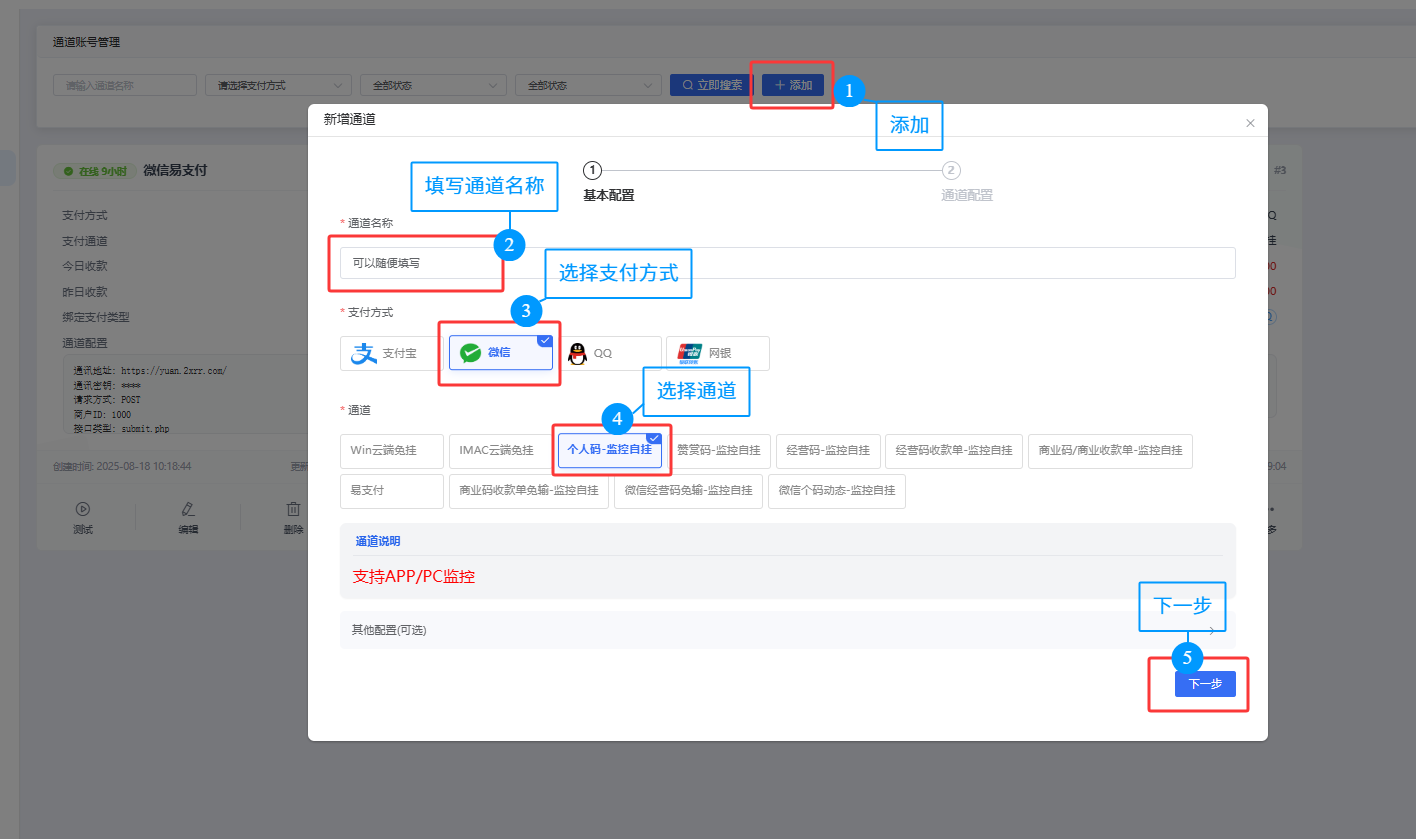
Task: Click the edit pencil icon
Action: (188, 509)
